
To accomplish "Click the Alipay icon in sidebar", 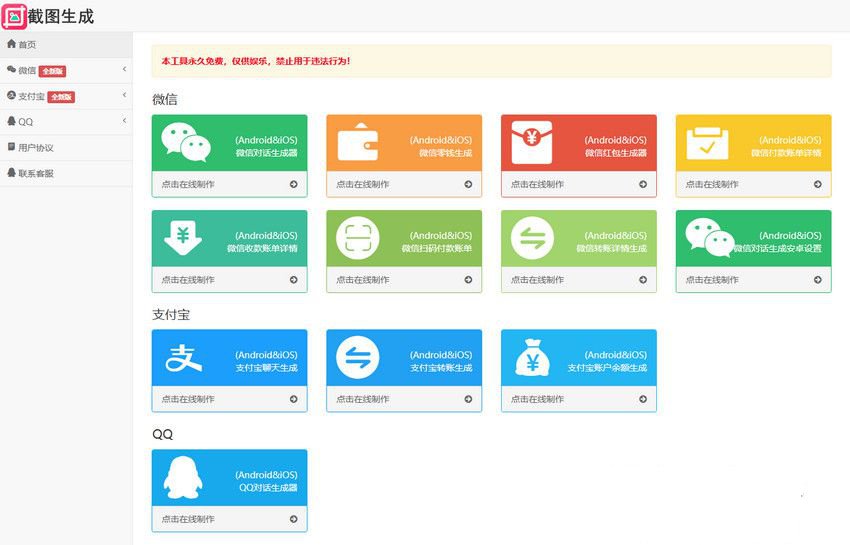I will coord(11,95).
